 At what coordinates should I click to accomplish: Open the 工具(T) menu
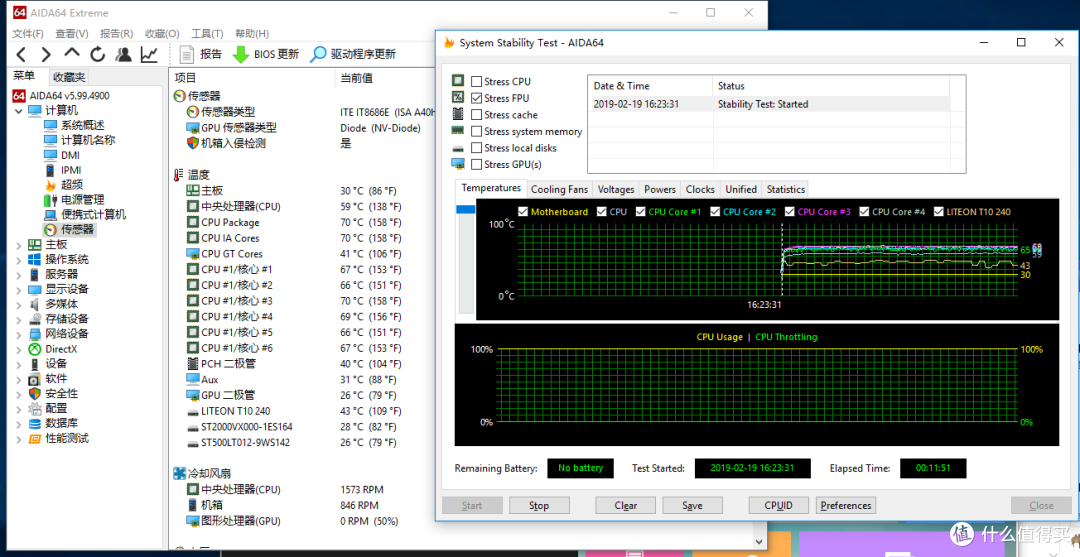pos(207,33)
